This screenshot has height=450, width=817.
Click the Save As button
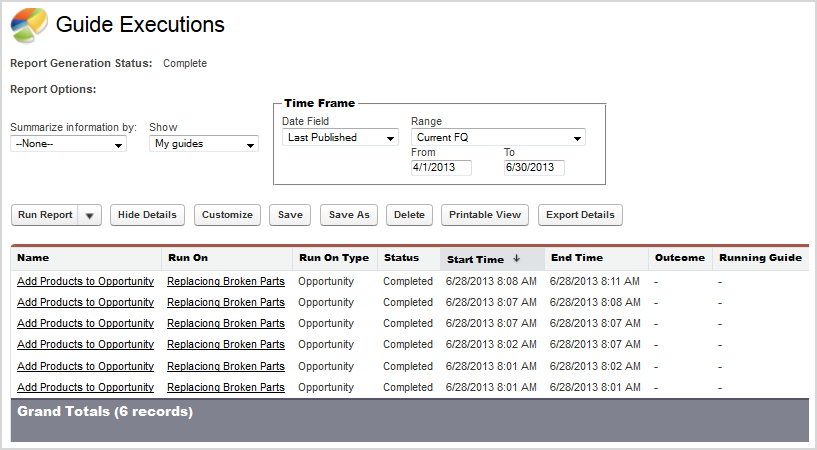click(349, 215)
